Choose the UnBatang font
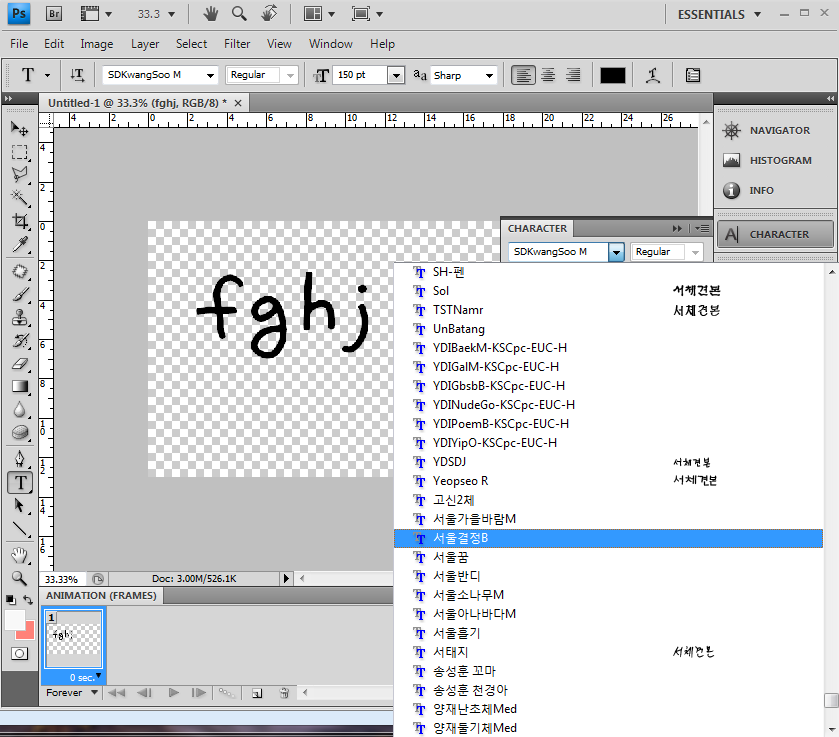 (608, 329)
